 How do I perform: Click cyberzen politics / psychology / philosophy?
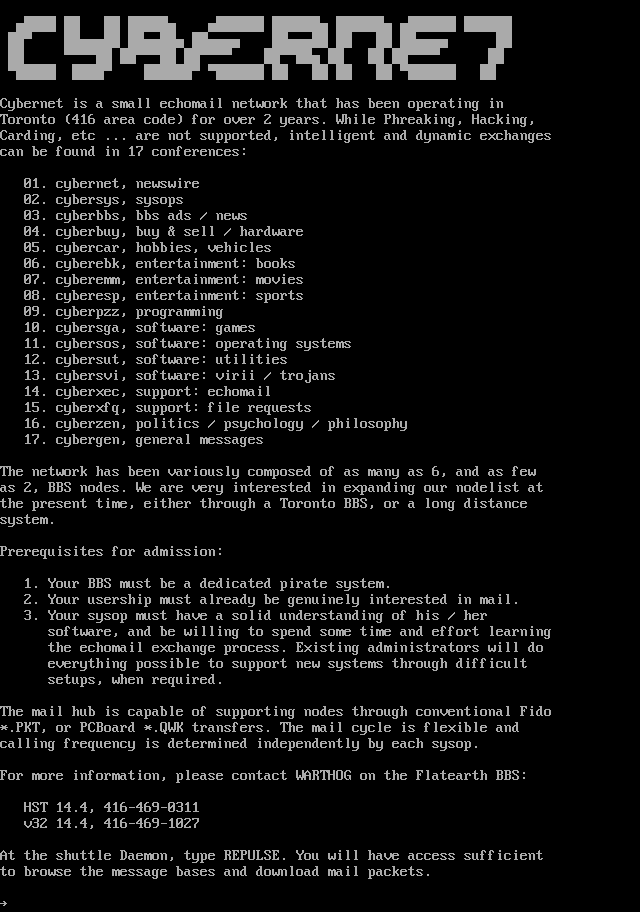coord(216,424)
